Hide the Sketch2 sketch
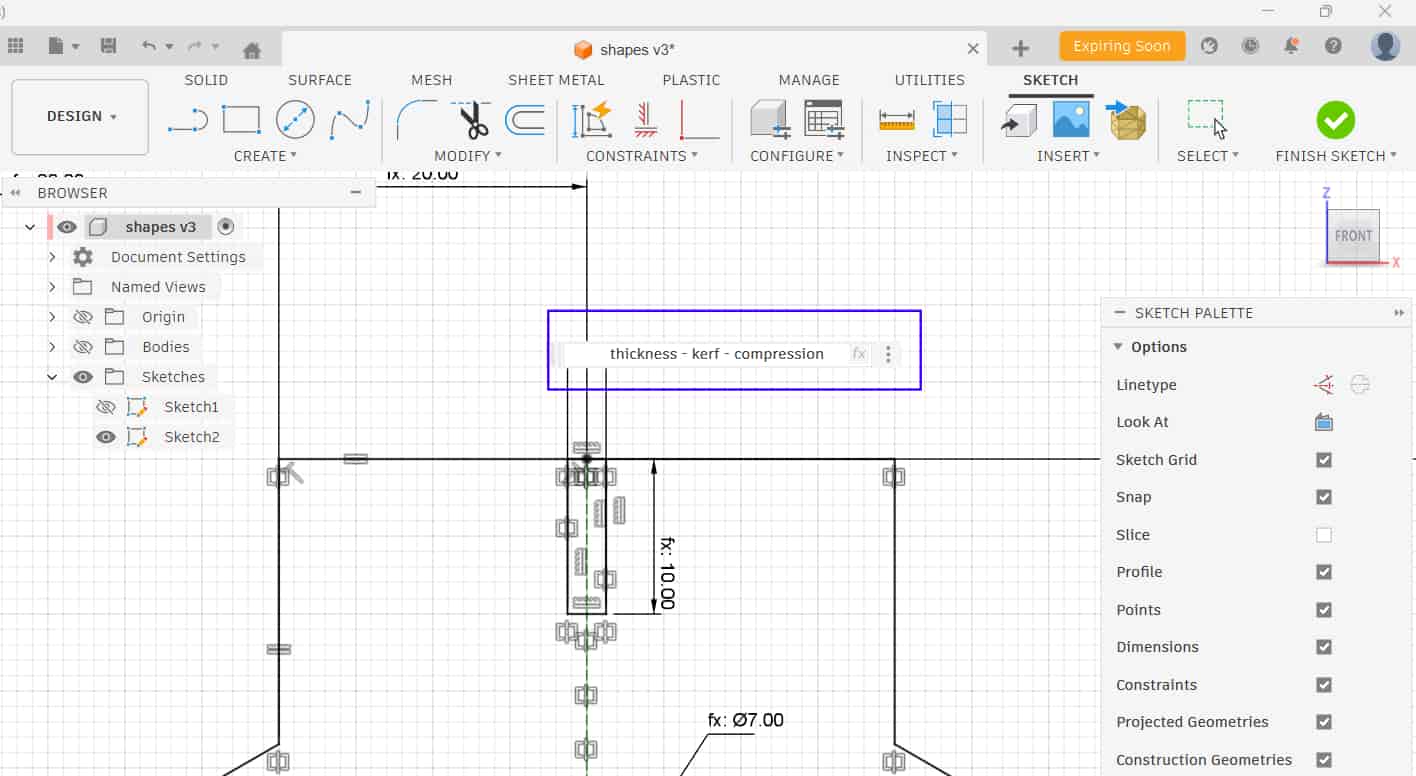Image resolution: width=1416 pixels, height=776 pixels. point(105,437)
